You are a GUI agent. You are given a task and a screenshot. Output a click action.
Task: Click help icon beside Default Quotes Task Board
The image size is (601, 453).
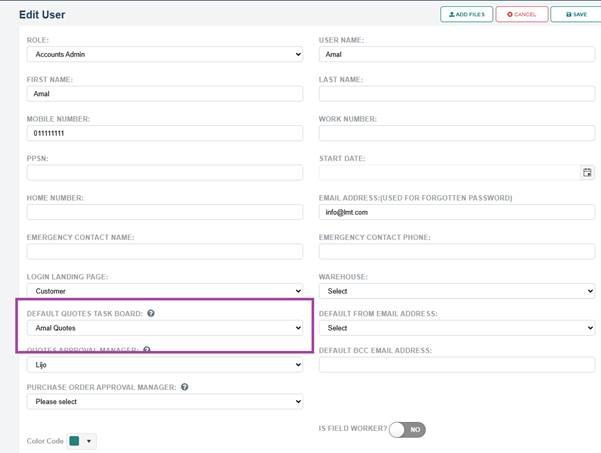[151, 313]
